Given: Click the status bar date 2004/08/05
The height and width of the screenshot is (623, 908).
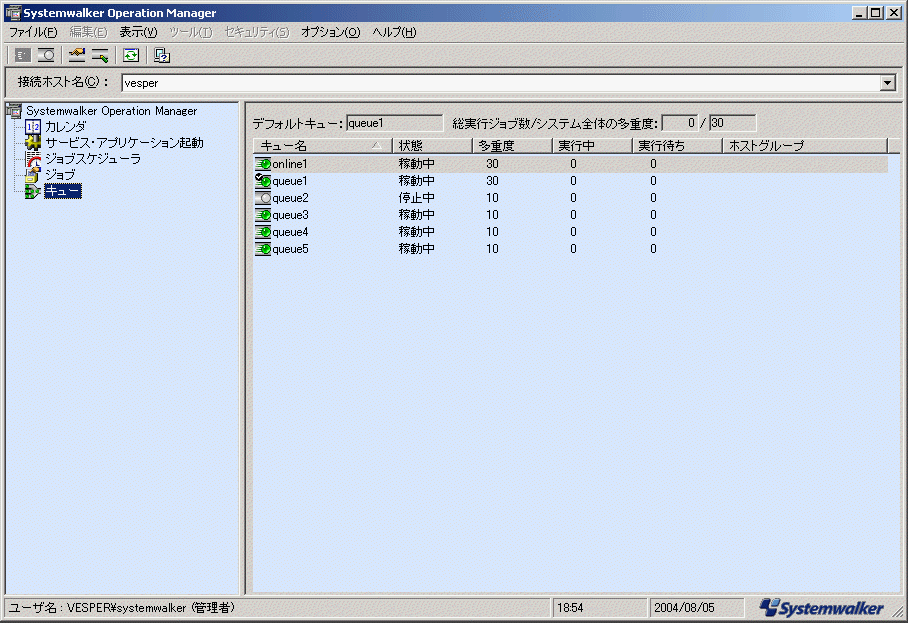Looking at the screenshot, I should click(x=684, y=607).
